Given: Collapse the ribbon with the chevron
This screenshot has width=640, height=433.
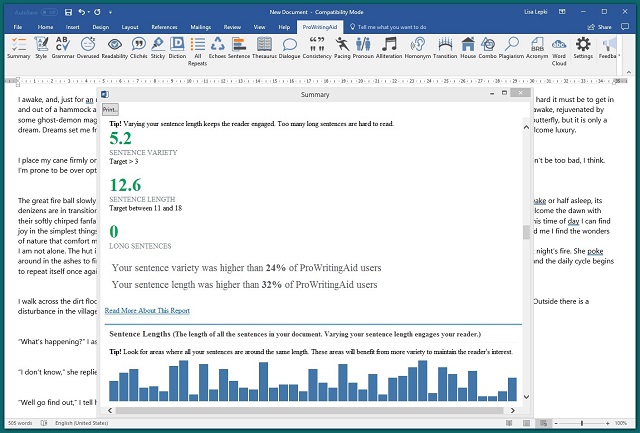Looking at the screenshot, I should click(x=629, y=72).
